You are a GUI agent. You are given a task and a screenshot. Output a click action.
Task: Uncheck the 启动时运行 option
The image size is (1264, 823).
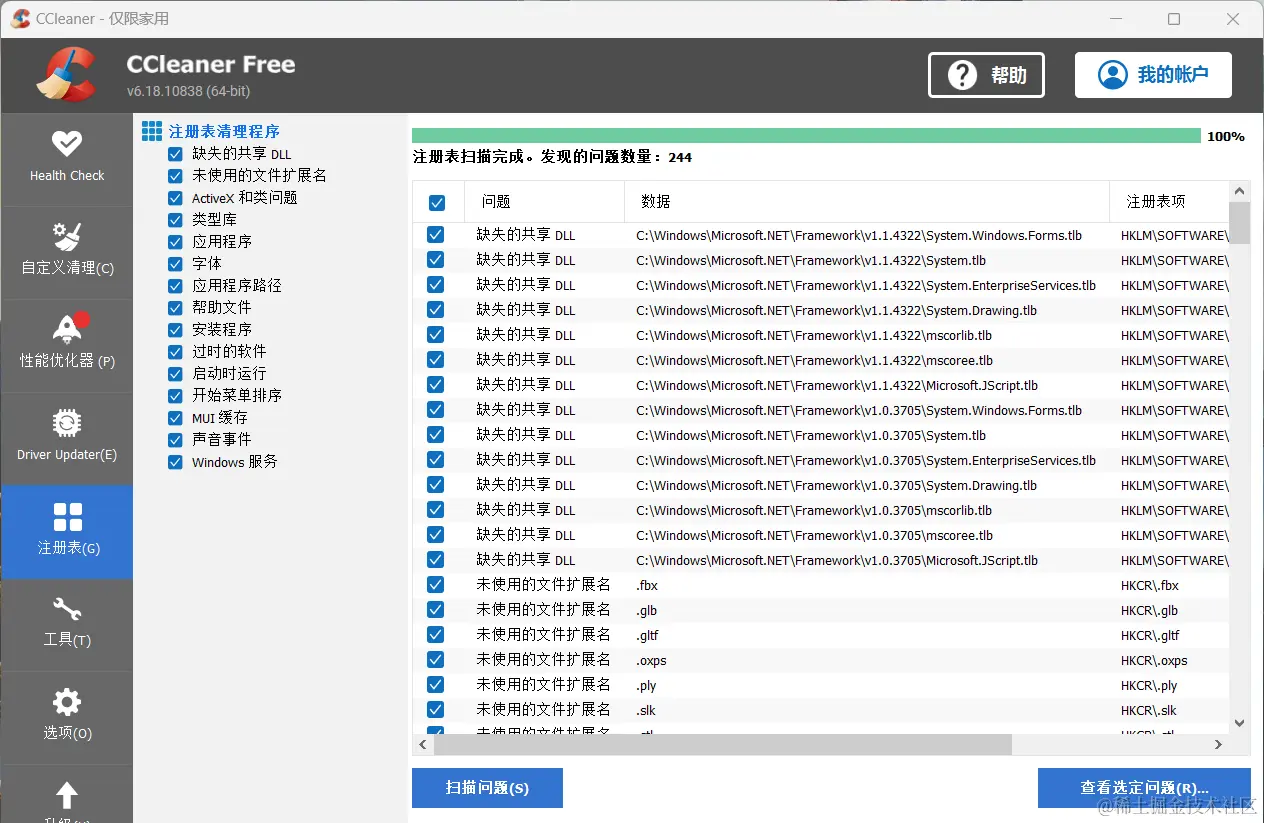pyautogui.click(x=175, y=374)
